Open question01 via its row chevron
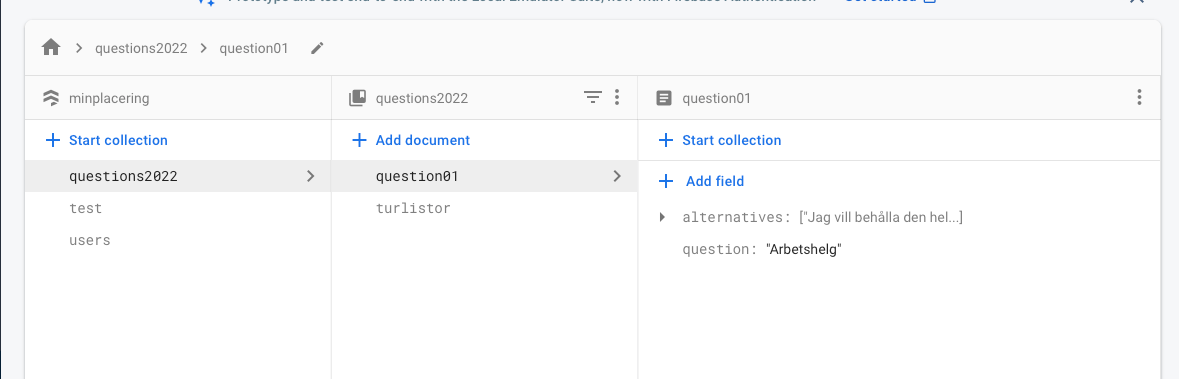Viewport: 1179px width, 379px height. point(617,177)
